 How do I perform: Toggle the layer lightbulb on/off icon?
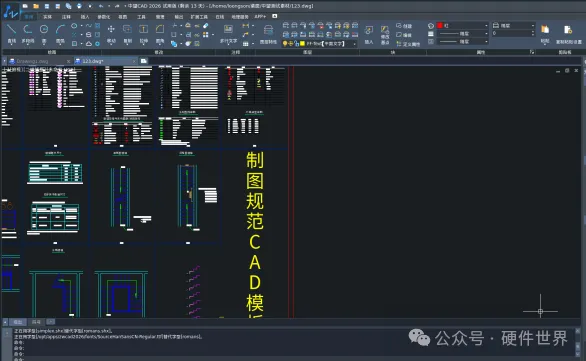285,44
